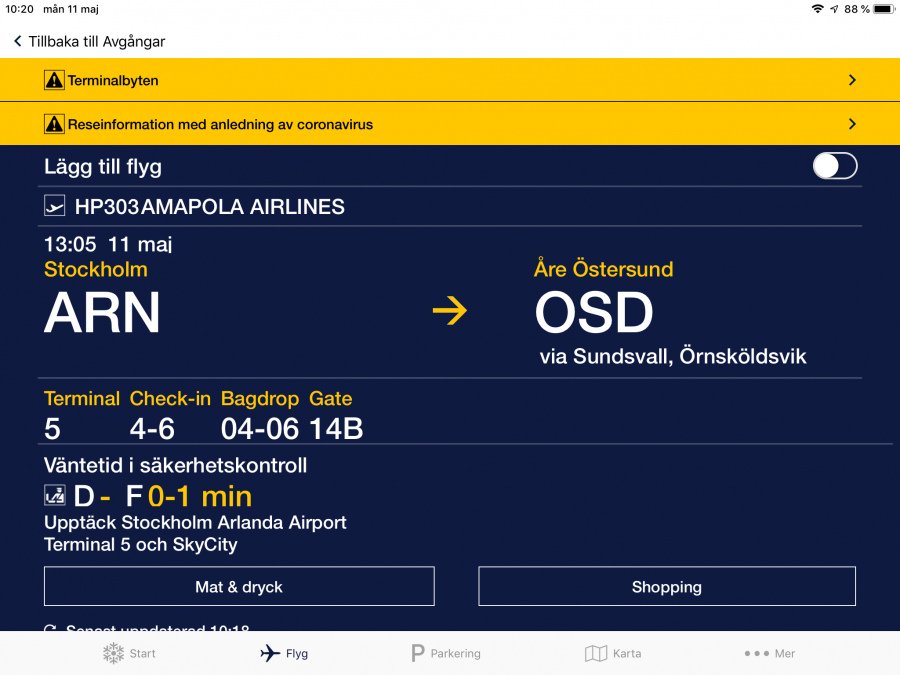Tap the iPad battery indicator
Viewport: 900px width, 675px height.
883,9
